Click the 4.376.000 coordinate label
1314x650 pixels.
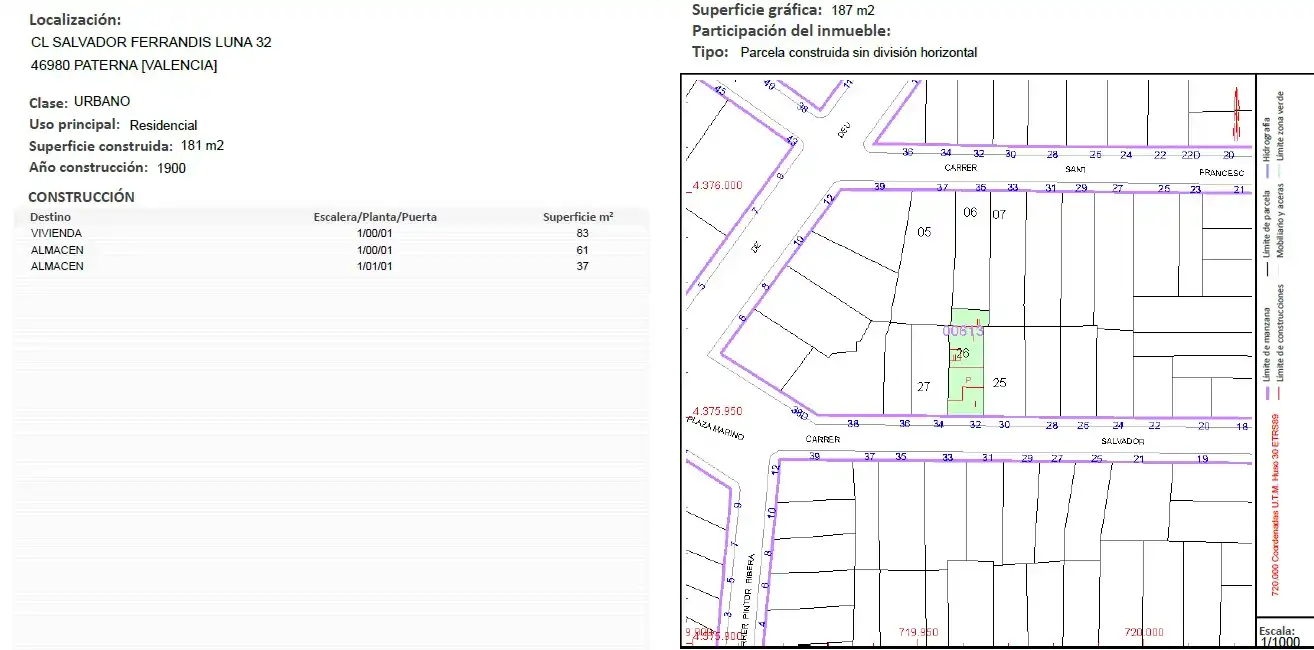coord(717,185)
